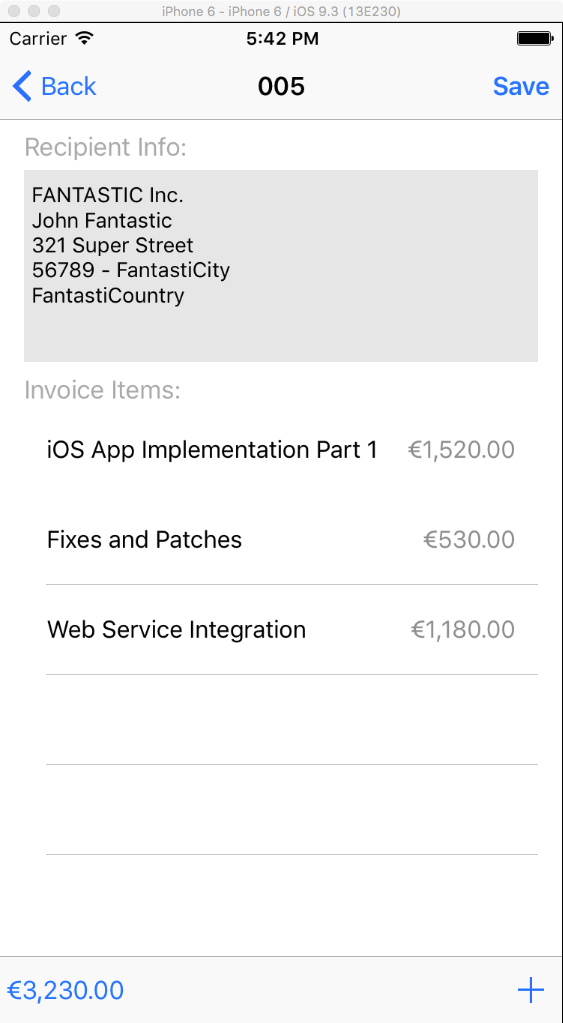Tap the plus icon to add item
The height and width of the screenshot is (1023, 563).
click(x=530, y=990)
